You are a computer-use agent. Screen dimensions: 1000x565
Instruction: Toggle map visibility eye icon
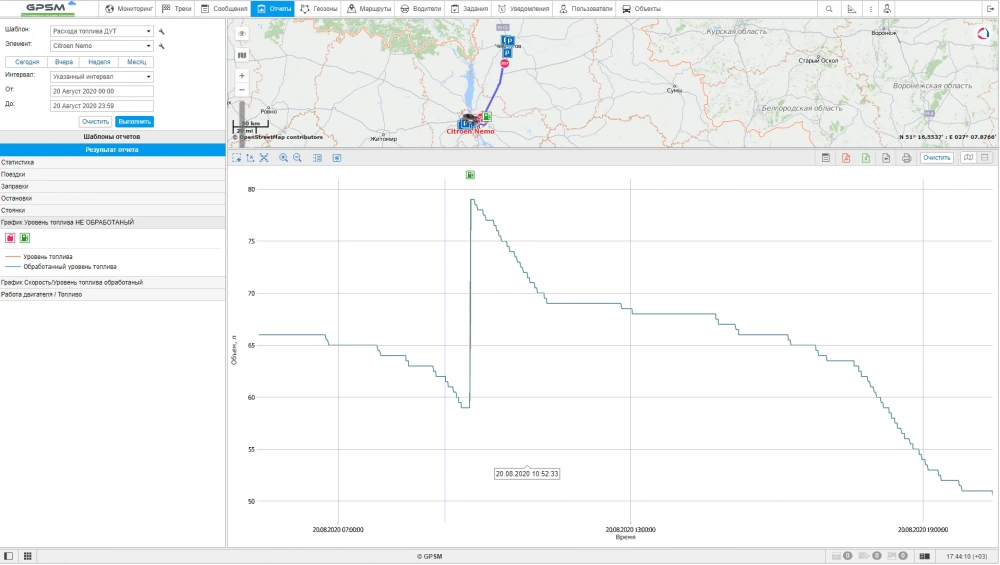click(x=242, y=33)
